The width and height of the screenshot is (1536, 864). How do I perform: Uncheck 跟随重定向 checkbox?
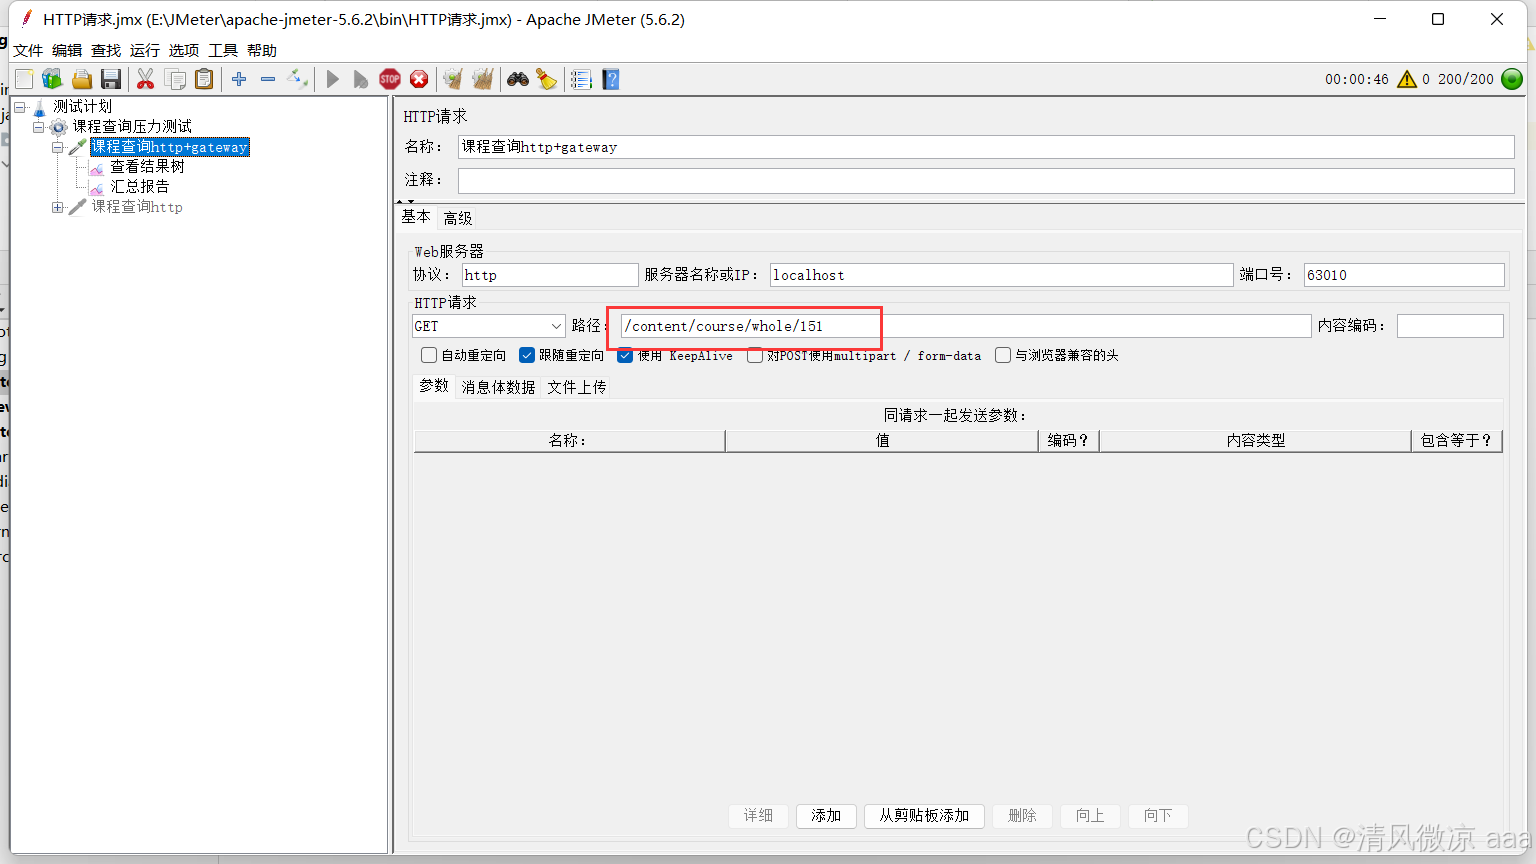pyautogui.click(x=527, y=355)
